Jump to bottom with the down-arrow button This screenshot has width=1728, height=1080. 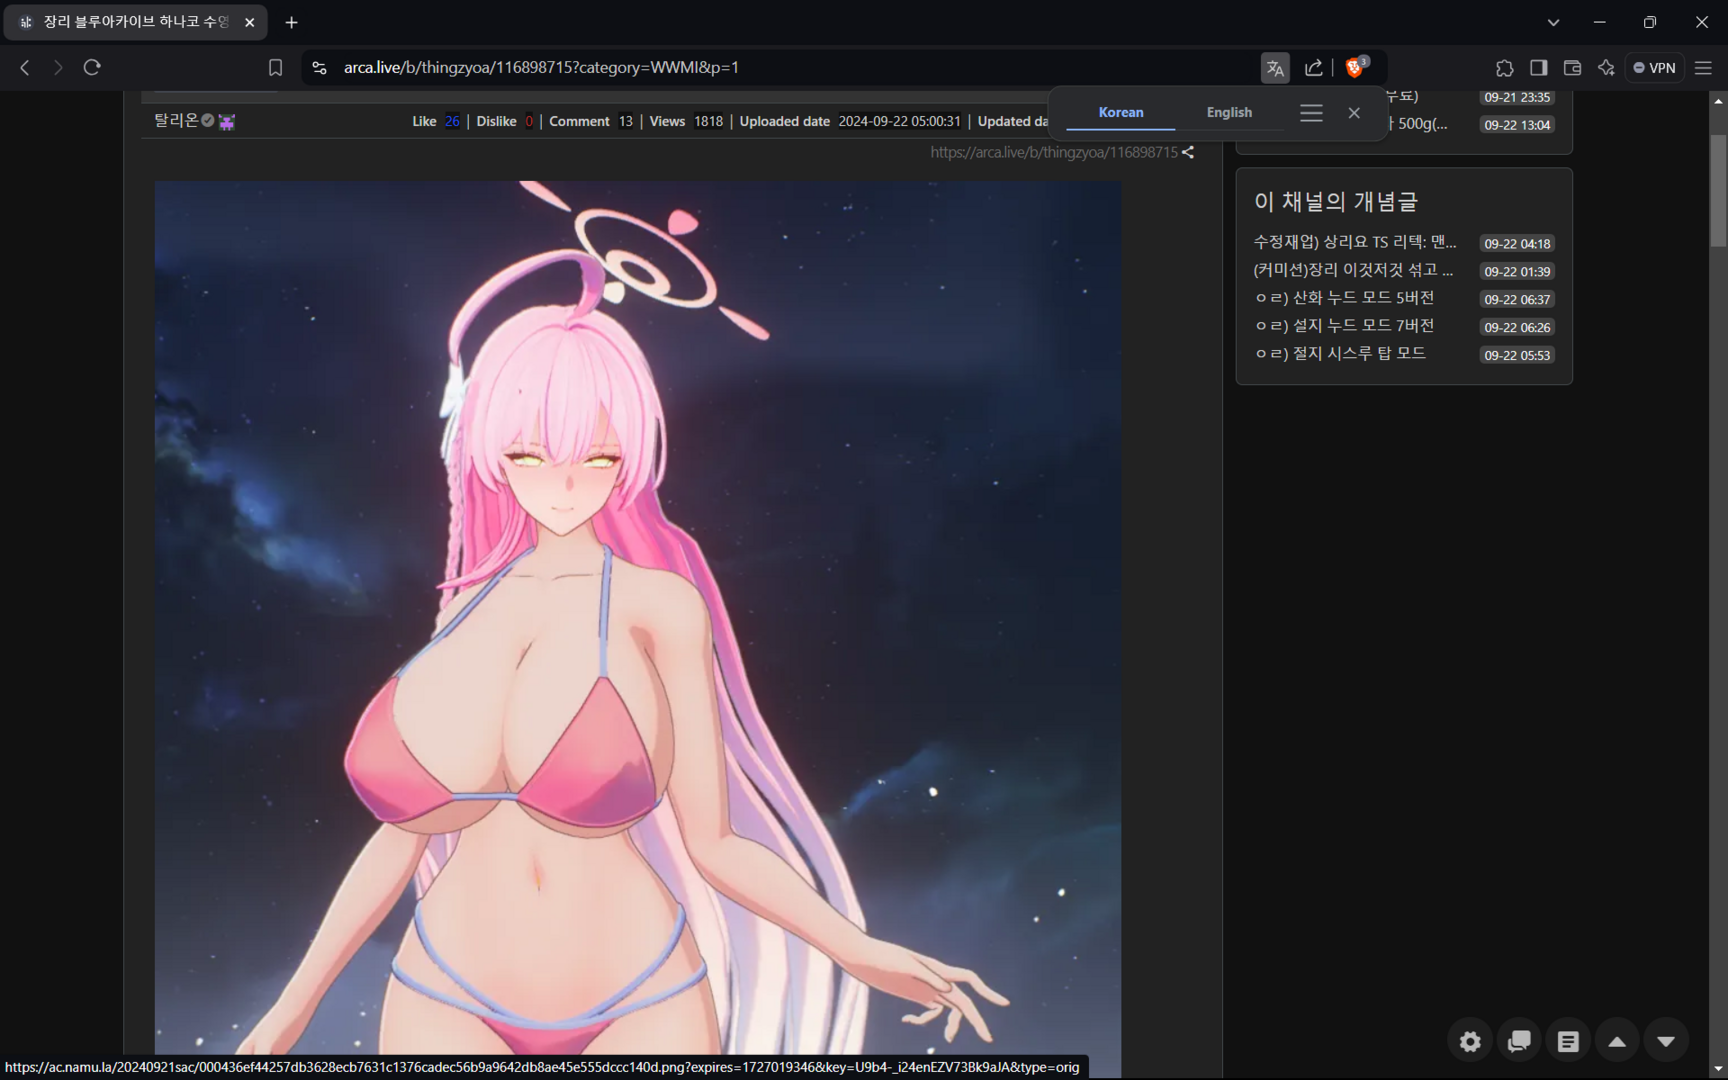click(1666, 1041)
